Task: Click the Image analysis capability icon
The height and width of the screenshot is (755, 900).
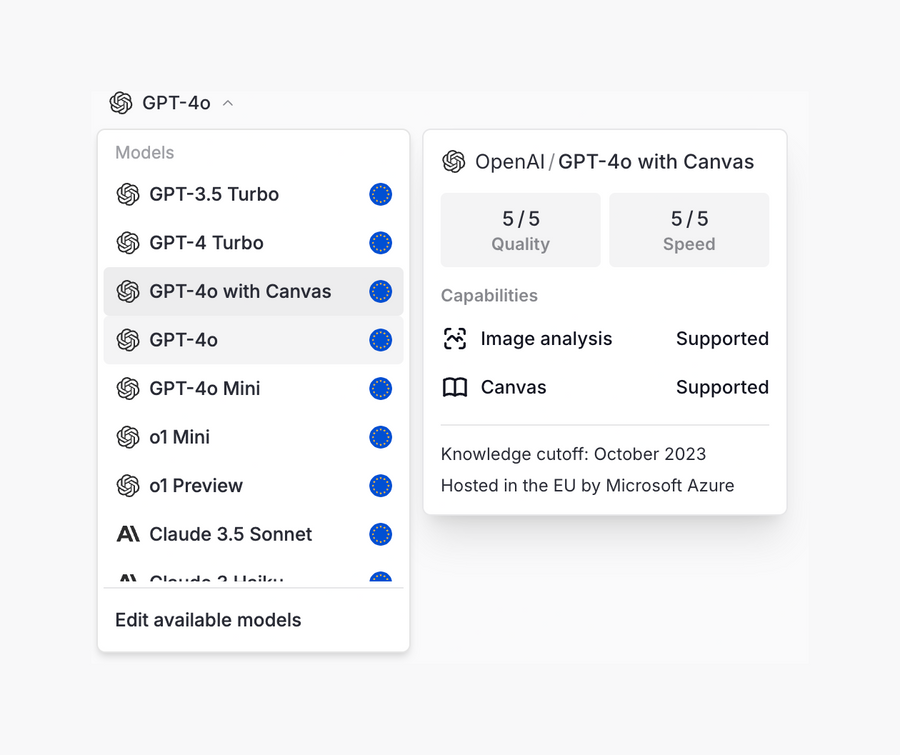Action: pyautogui.click(x=455, y=339)
